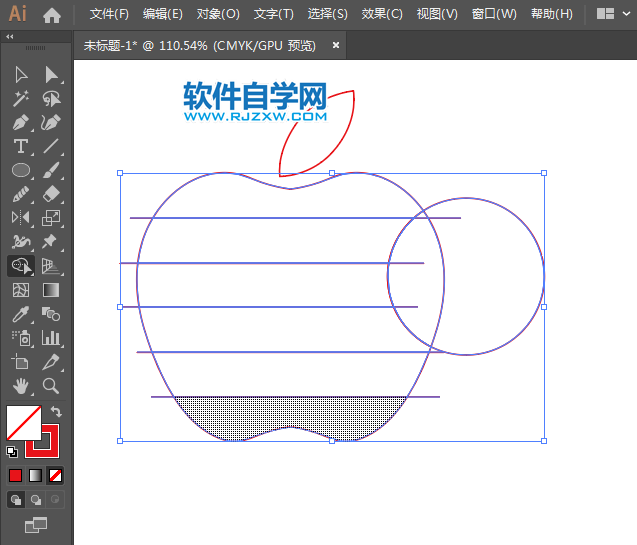Screen dimensions: 637x545
Task: Choose the Zoom magnifier tool
Action: [x=51, y=386]
